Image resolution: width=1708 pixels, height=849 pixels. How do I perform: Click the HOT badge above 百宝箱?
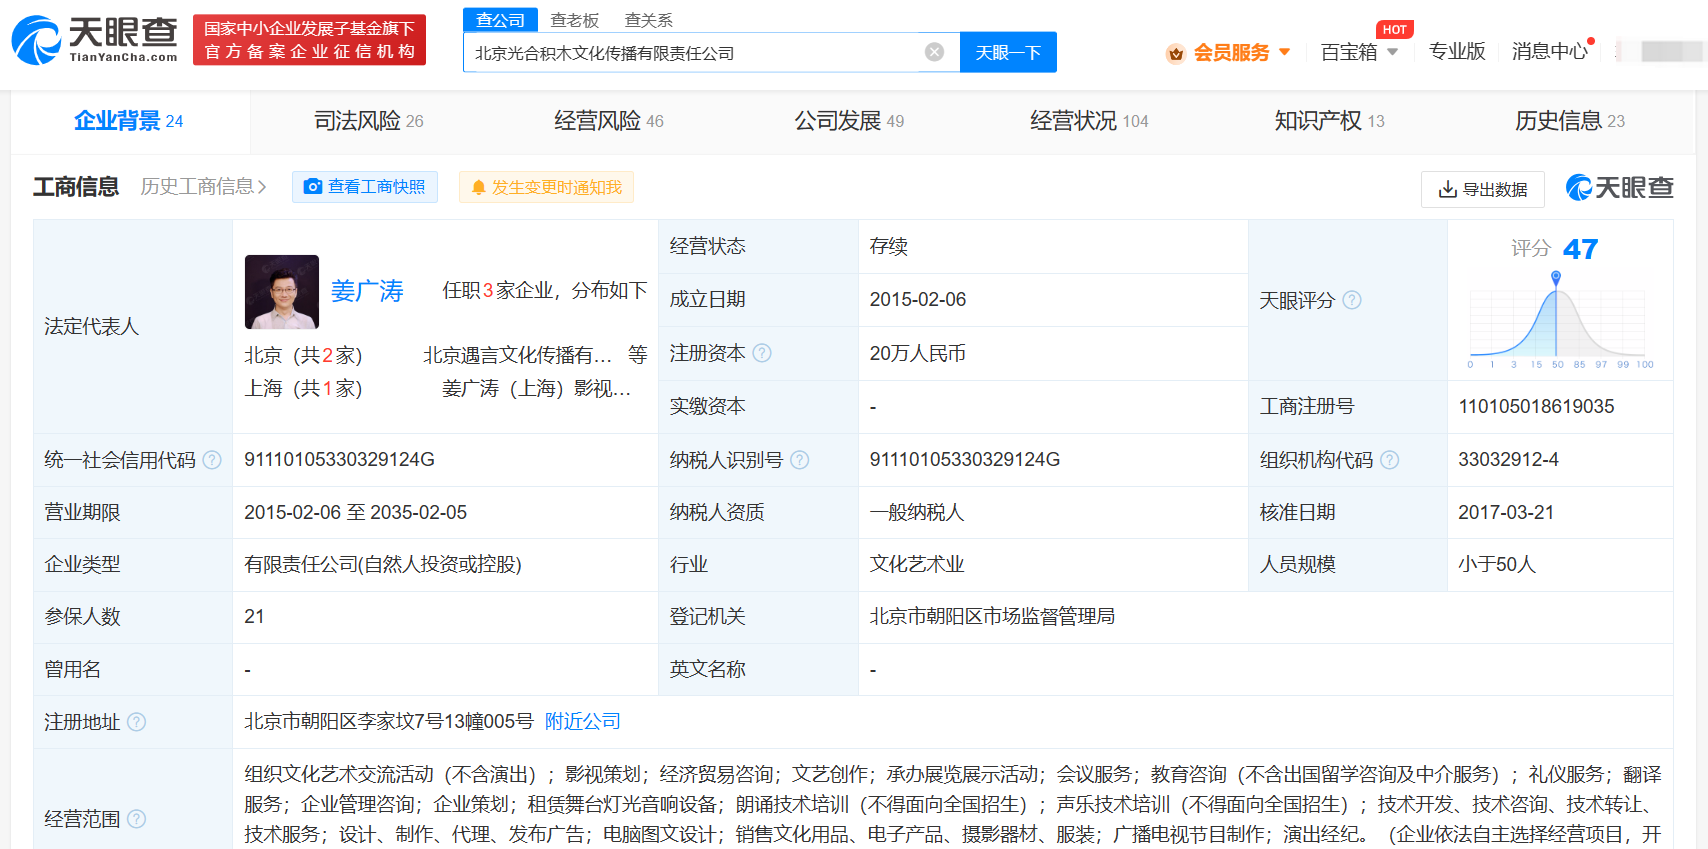[1395, 30]
